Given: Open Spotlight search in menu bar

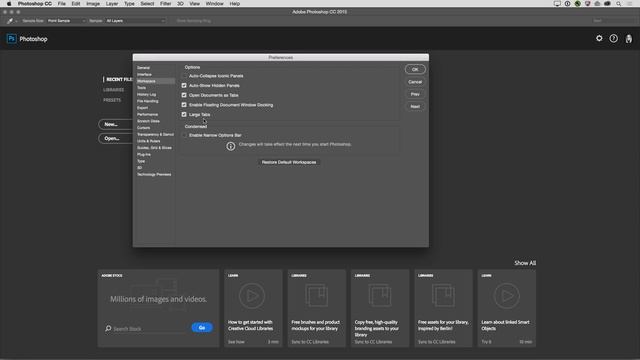Looking at the screenshot, I should pos(618,4).
